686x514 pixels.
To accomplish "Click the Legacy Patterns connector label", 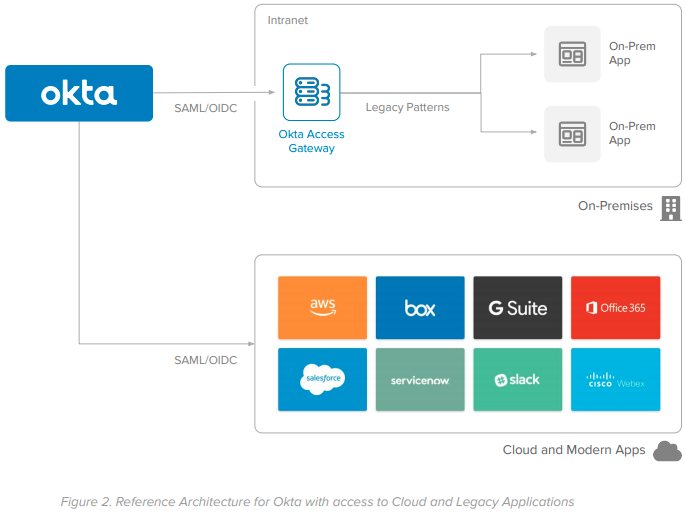I will point(407,107).
